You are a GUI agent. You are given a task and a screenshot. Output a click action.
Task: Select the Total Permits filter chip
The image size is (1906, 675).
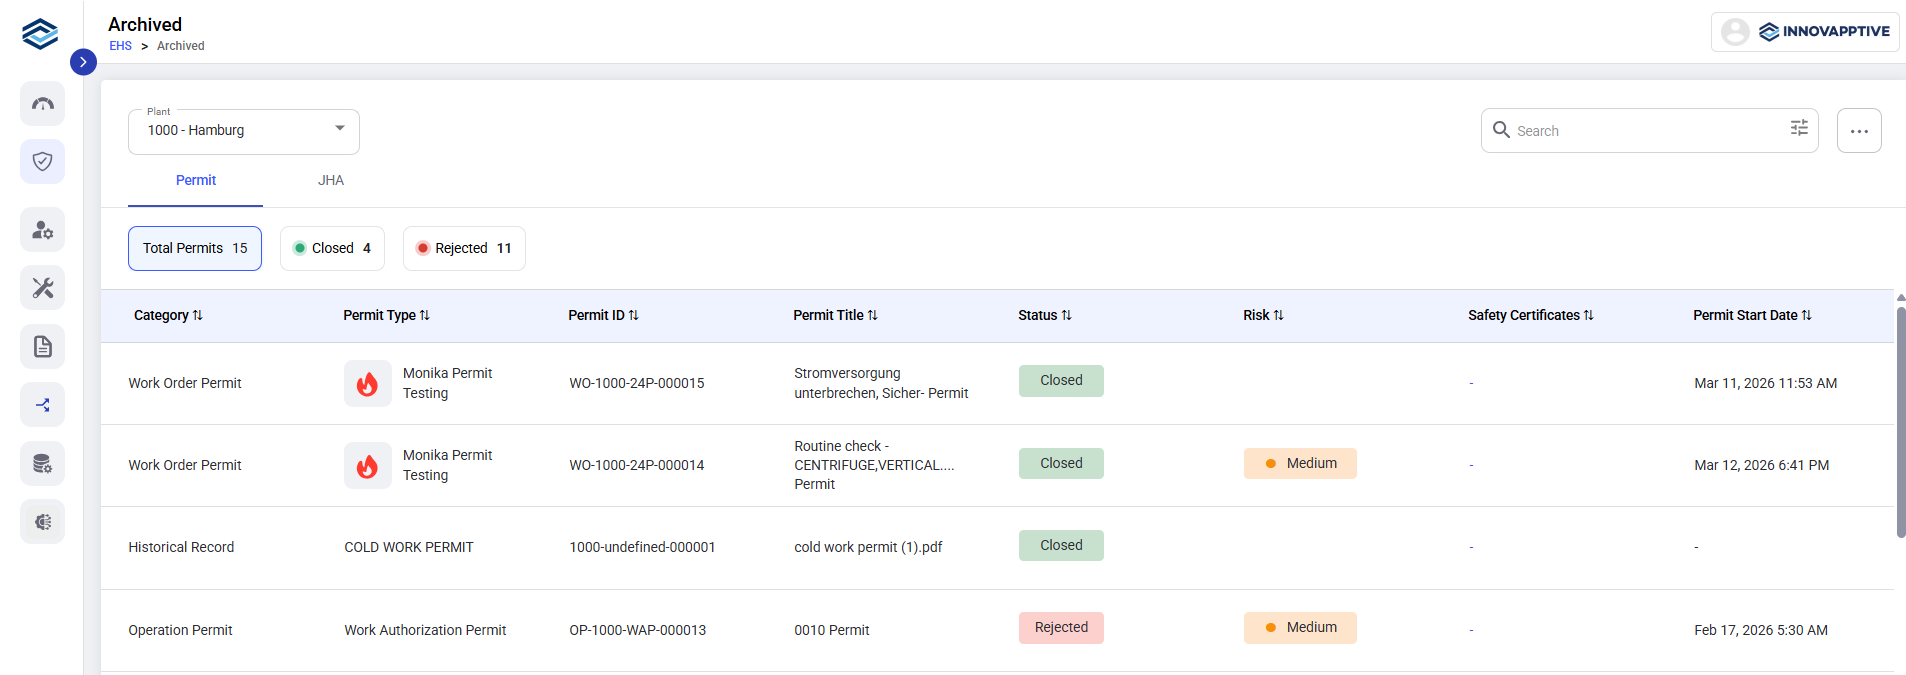click(195, 248)
